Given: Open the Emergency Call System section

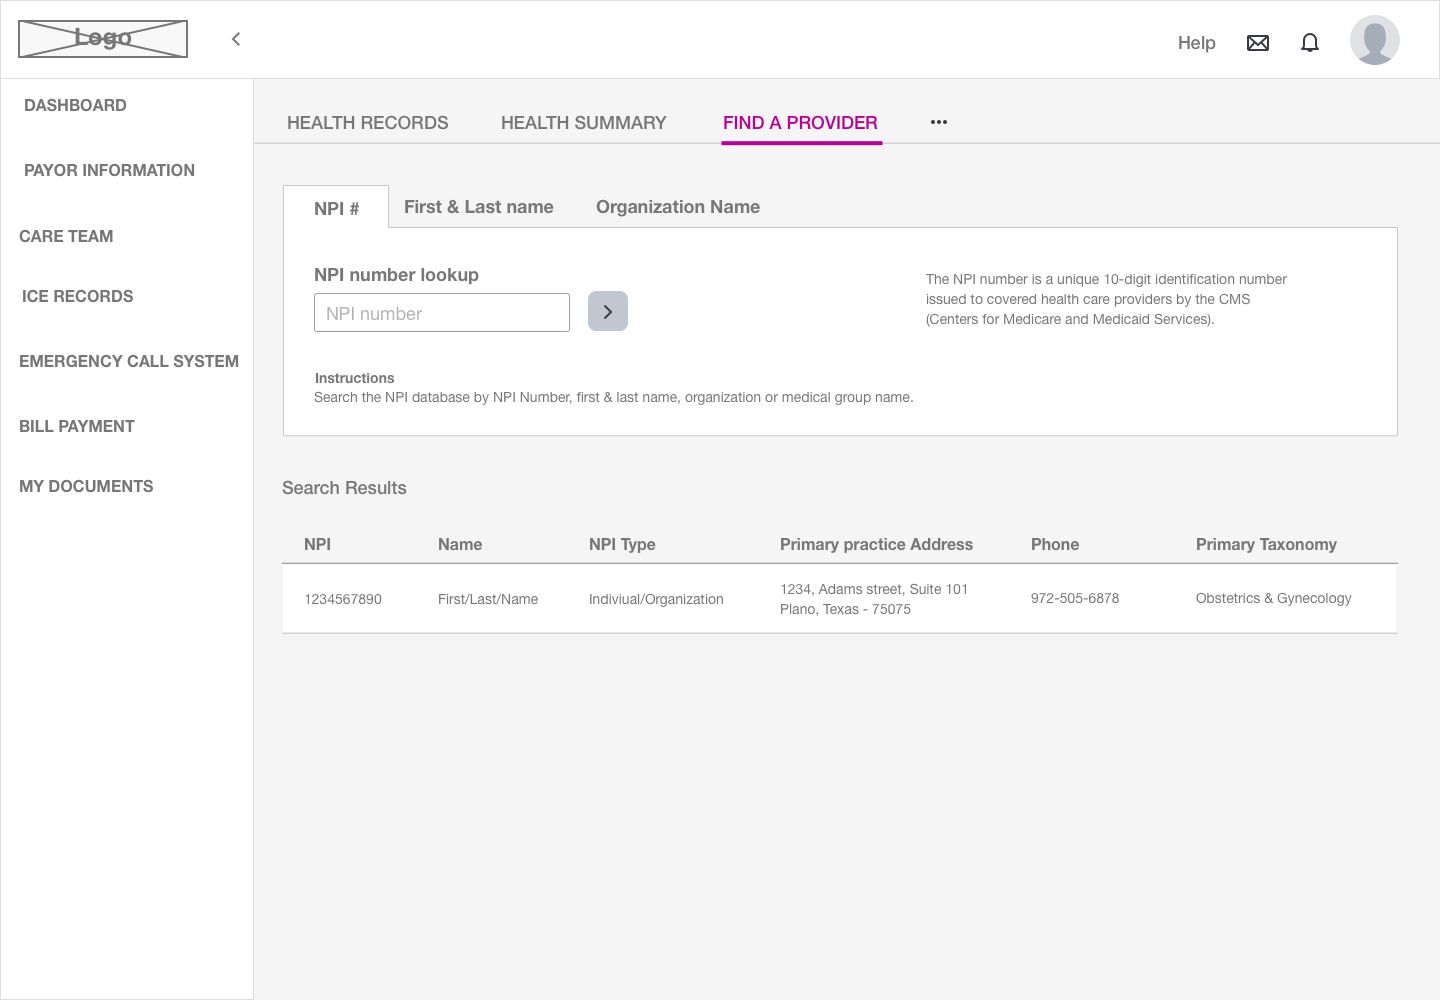Looking at the screenshot, I should (129, 361).
